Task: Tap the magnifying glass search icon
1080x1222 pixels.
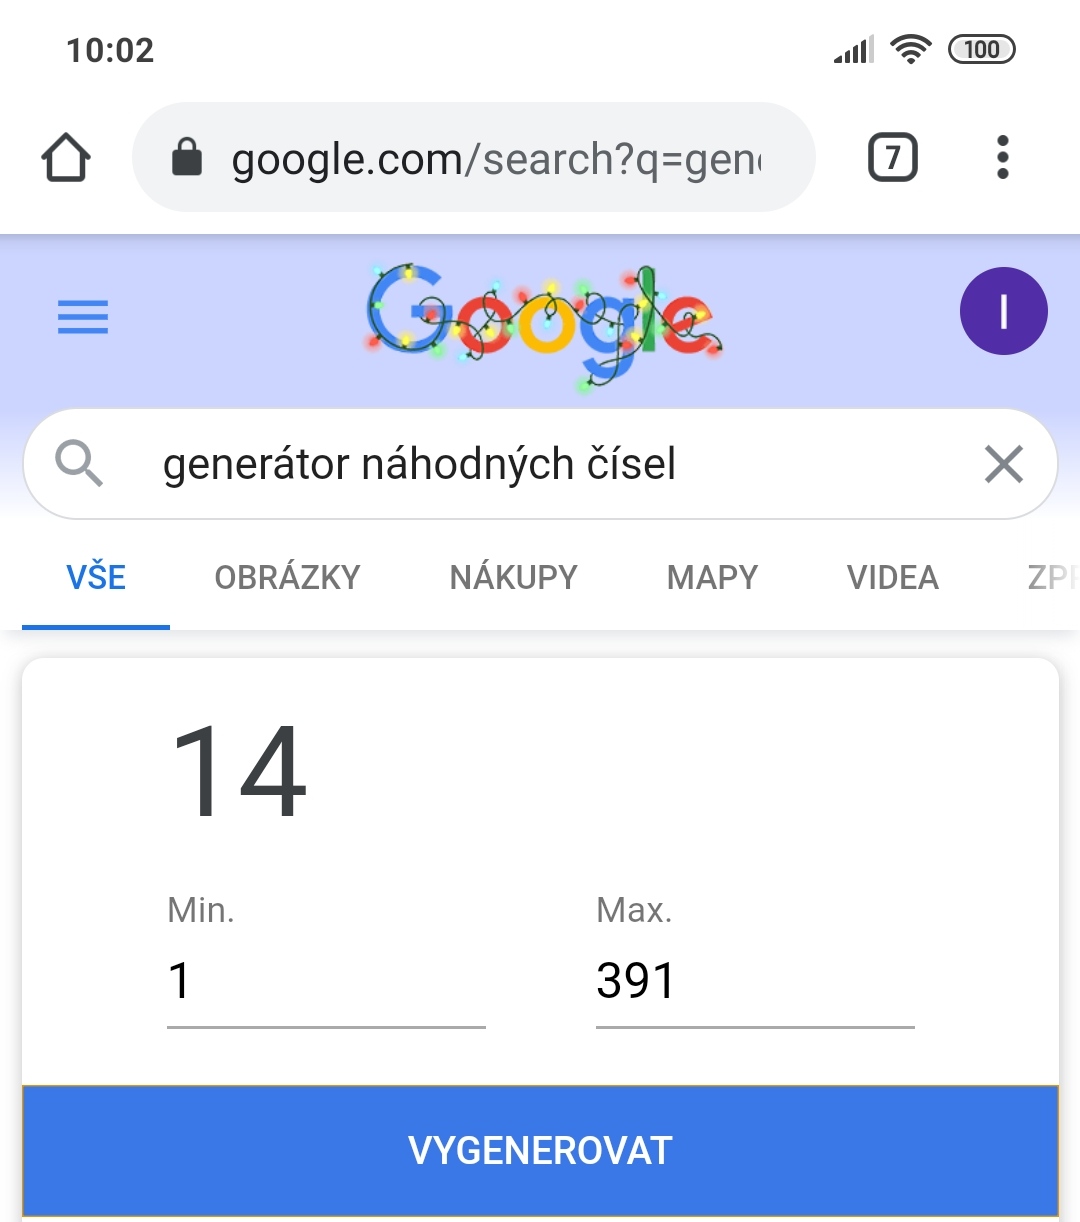Action: click(x=79, y=464)
